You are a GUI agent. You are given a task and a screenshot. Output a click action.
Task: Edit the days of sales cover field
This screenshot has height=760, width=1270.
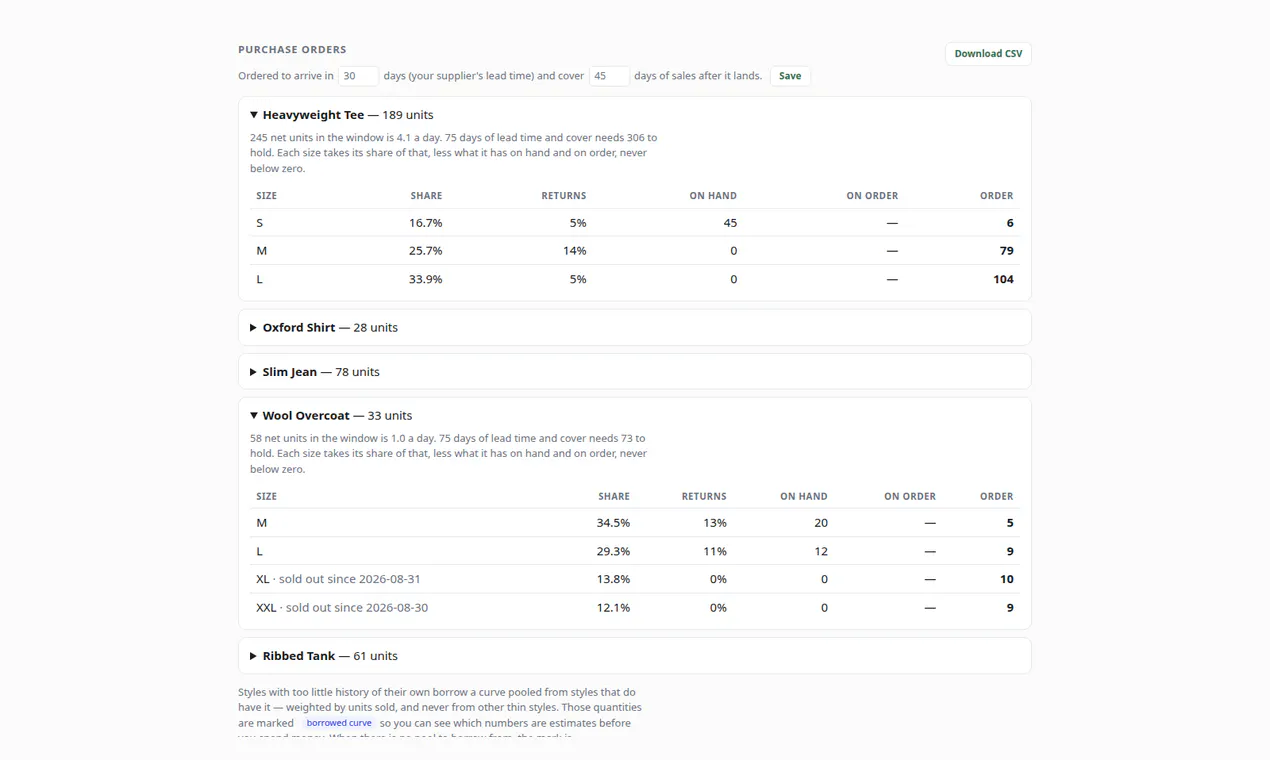pos(609,76)
